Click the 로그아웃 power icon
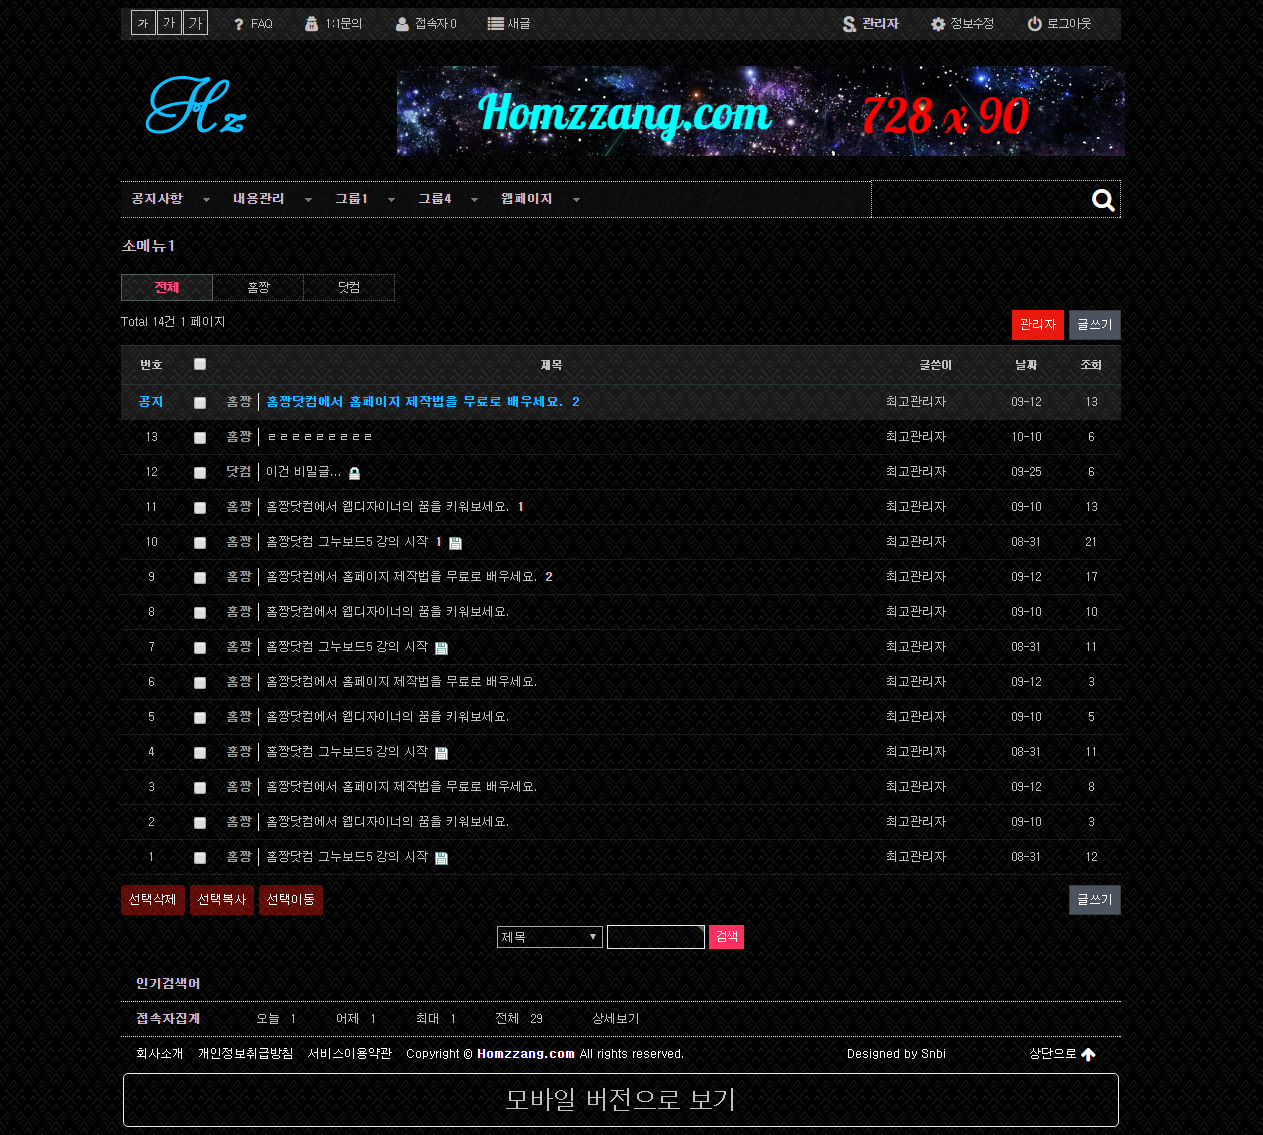 pyautogui.click(x=1035, y=24)
